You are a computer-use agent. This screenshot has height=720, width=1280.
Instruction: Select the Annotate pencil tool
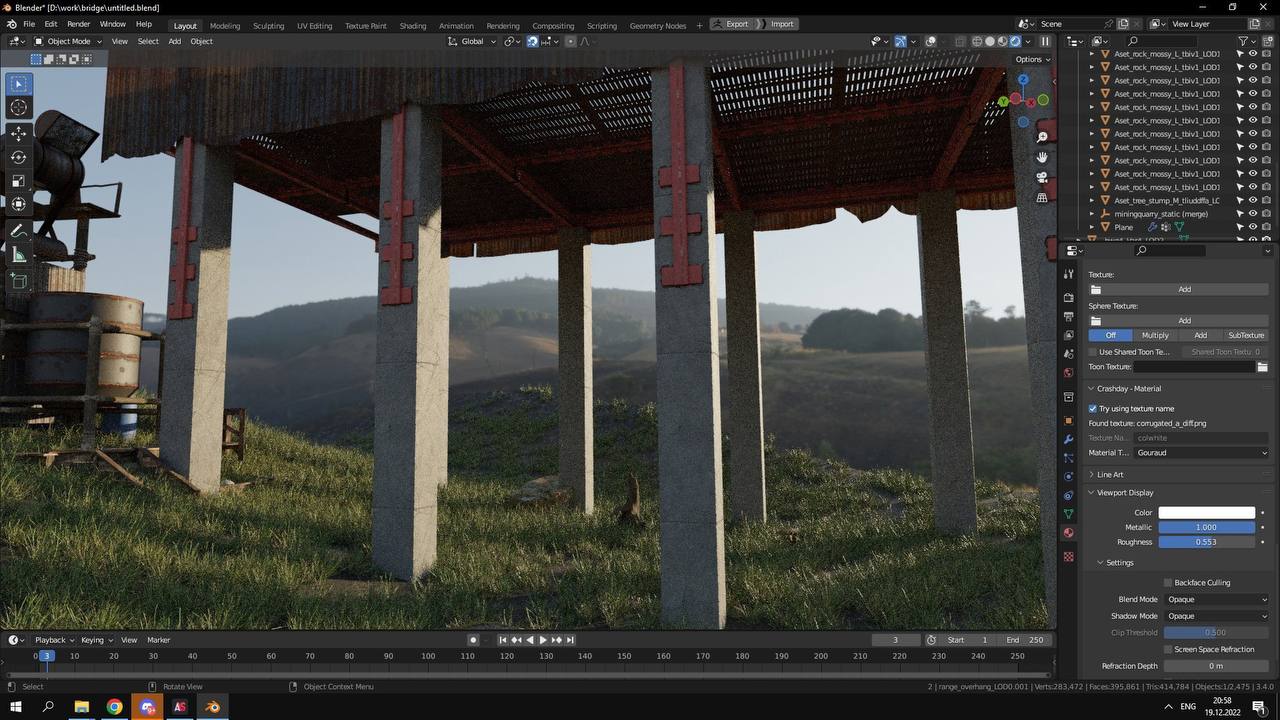(x=18, y=231)
